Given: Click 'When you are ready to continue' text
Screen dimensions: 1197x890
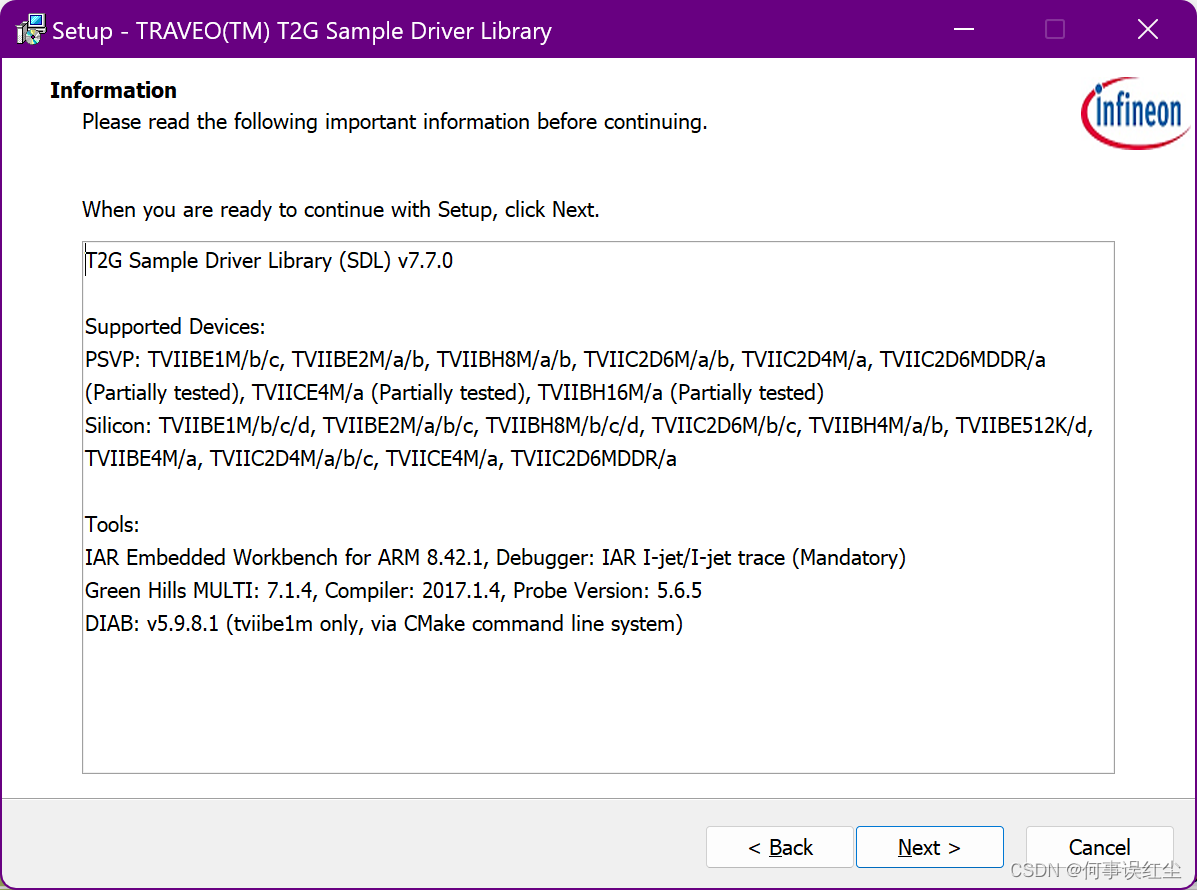Looking at the screenshot, I should tap(340, 209).
